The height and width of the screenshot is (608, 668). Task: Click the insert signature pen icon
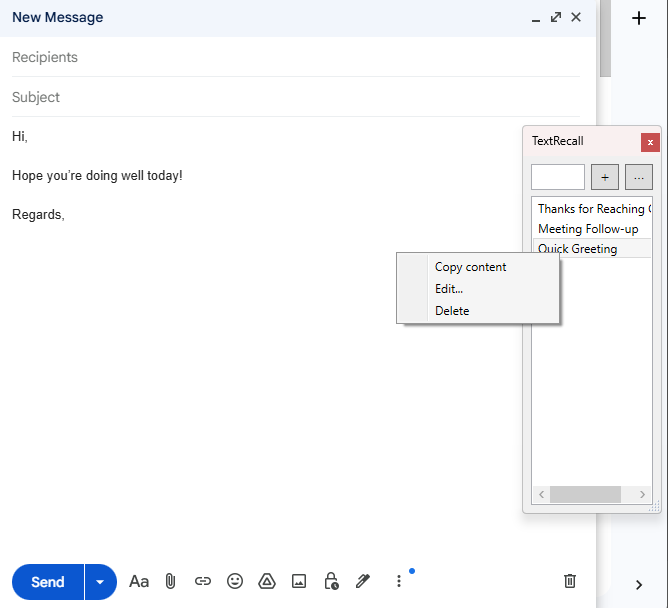pos(363,581)
